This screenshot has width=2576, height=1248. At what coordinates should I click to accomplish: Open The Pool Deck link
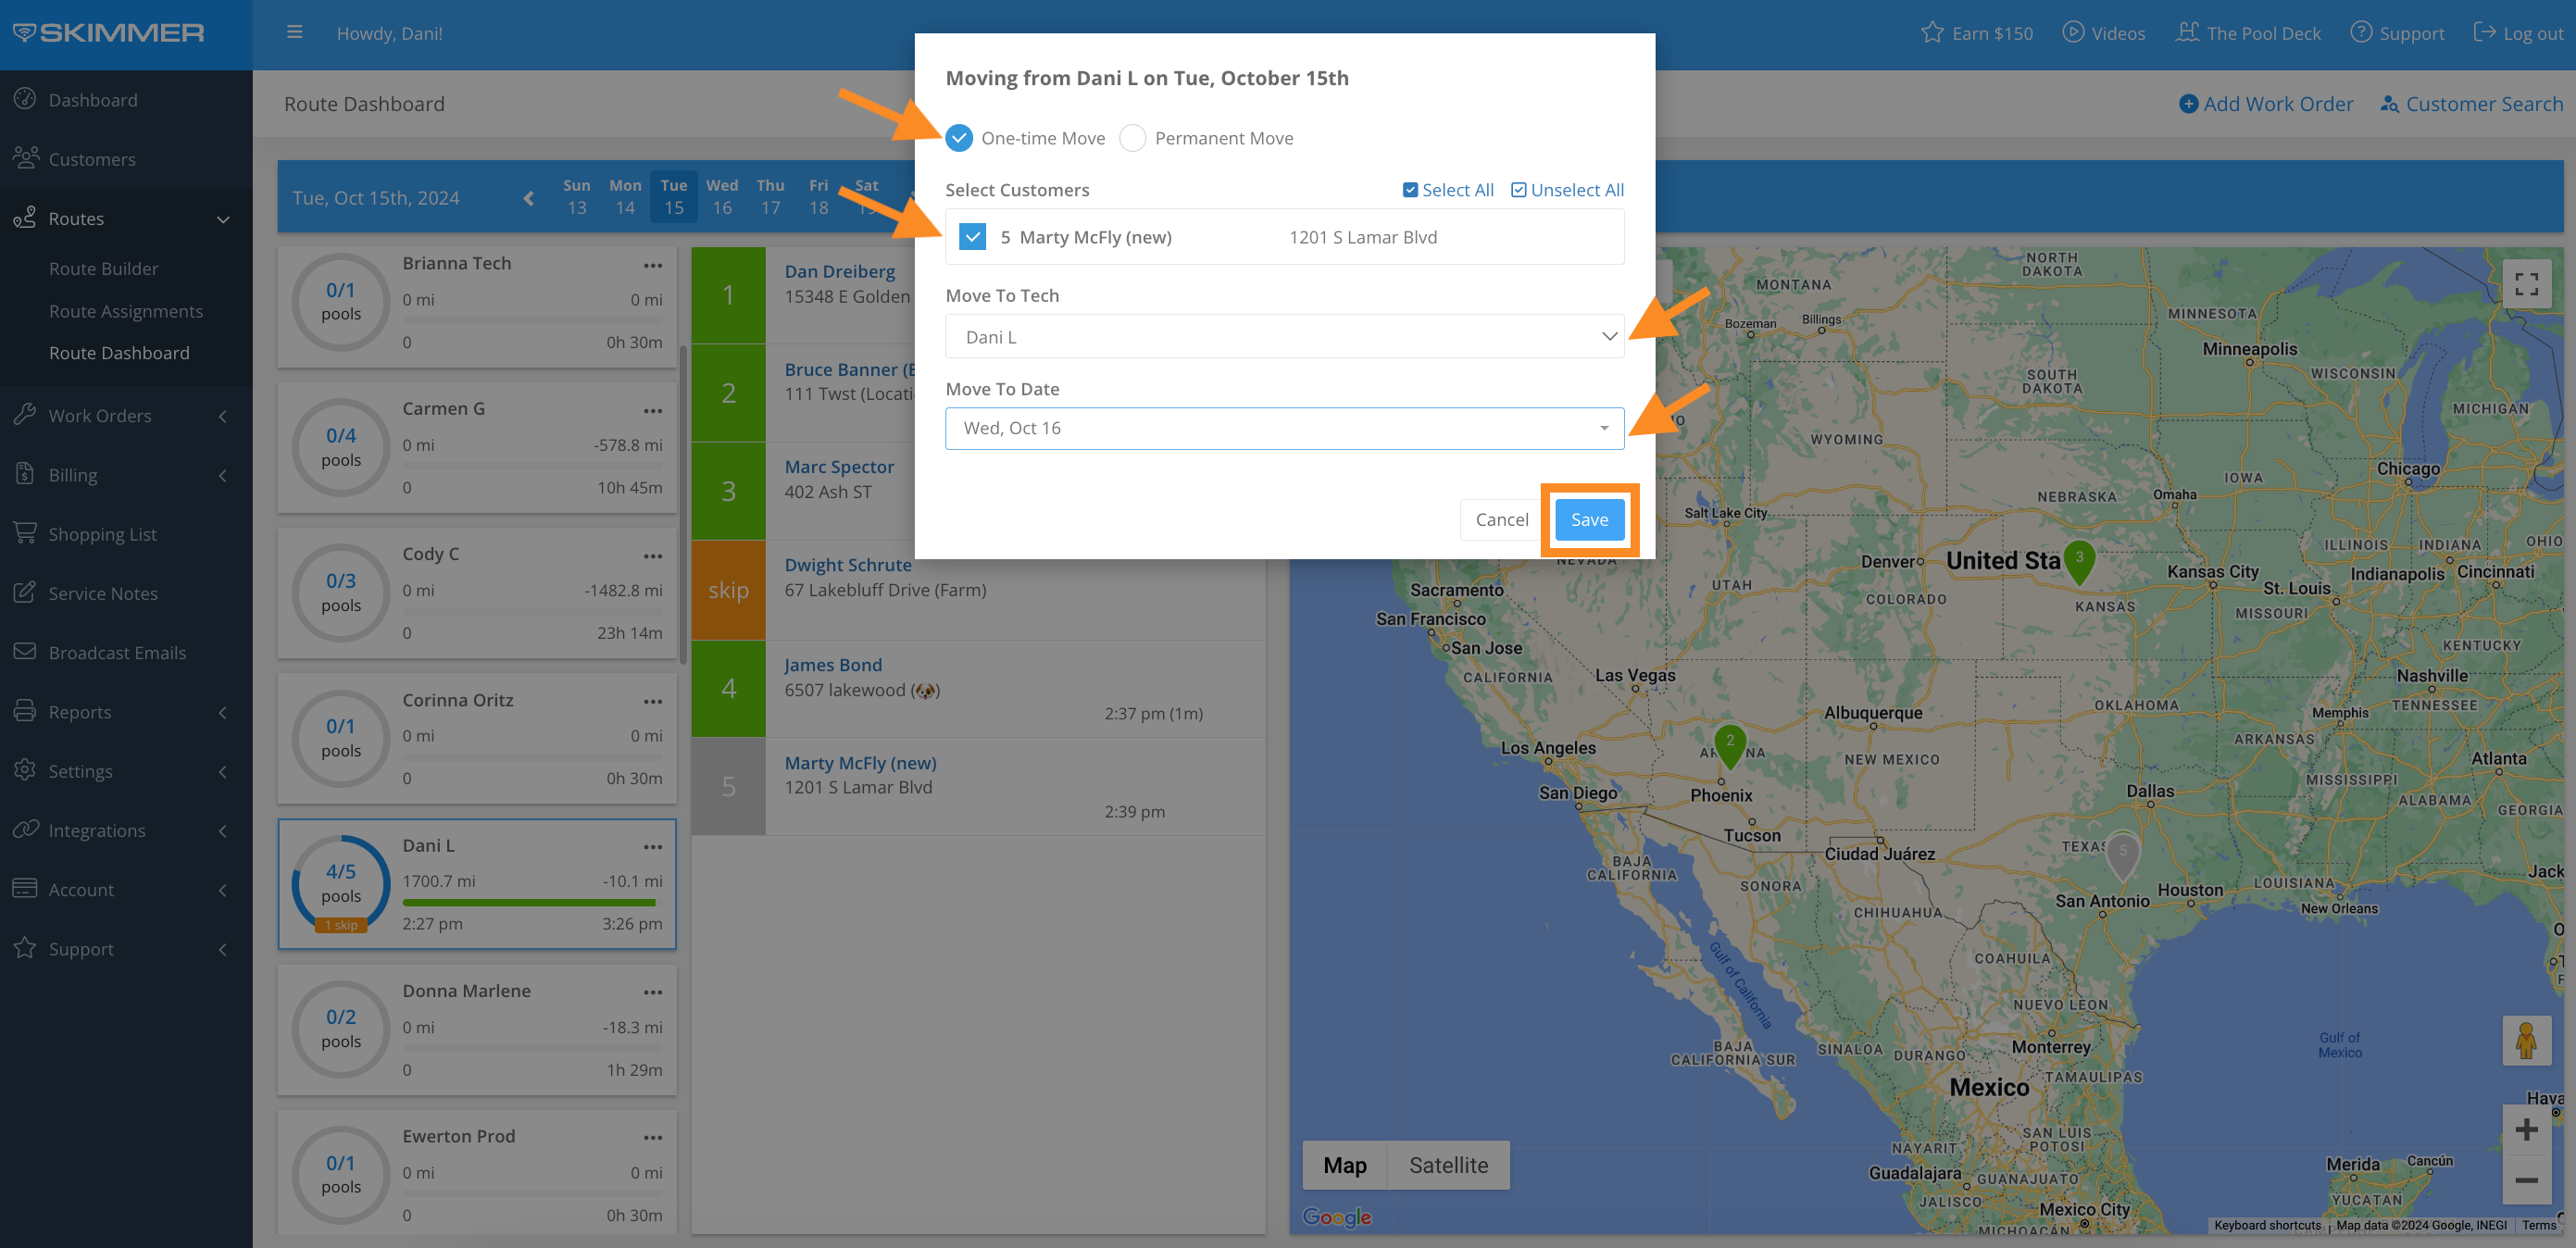(x=2248, y=32)
